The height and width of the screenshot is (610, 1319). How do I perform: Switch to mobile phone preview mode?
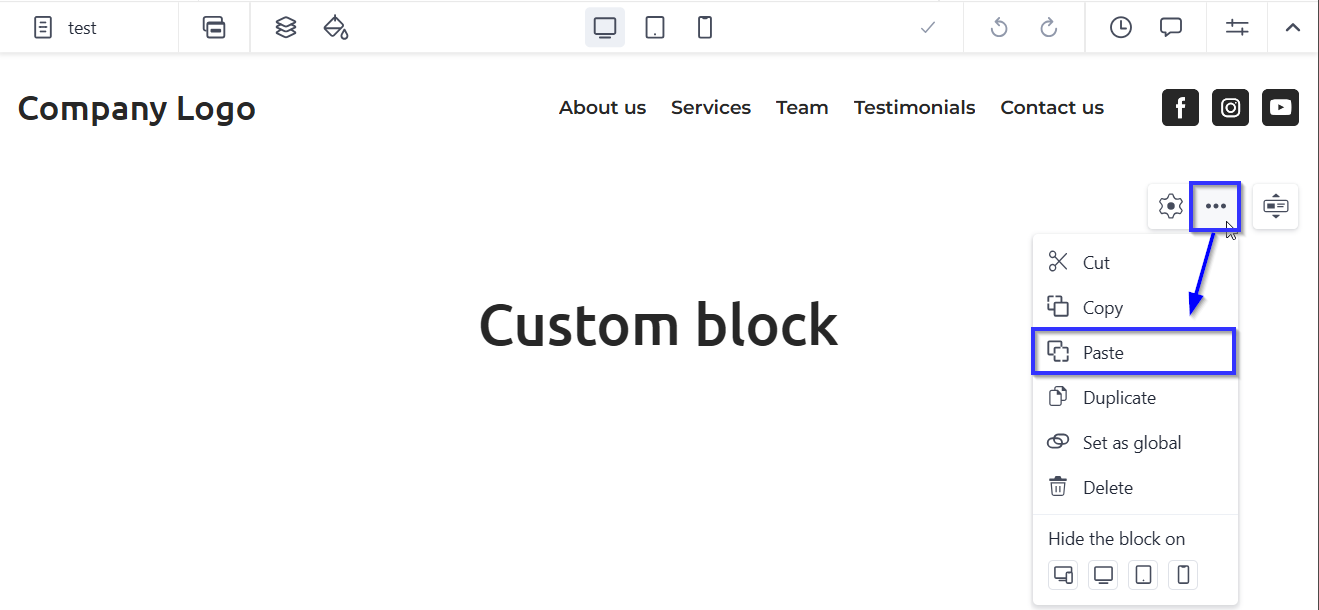point(705,28)
